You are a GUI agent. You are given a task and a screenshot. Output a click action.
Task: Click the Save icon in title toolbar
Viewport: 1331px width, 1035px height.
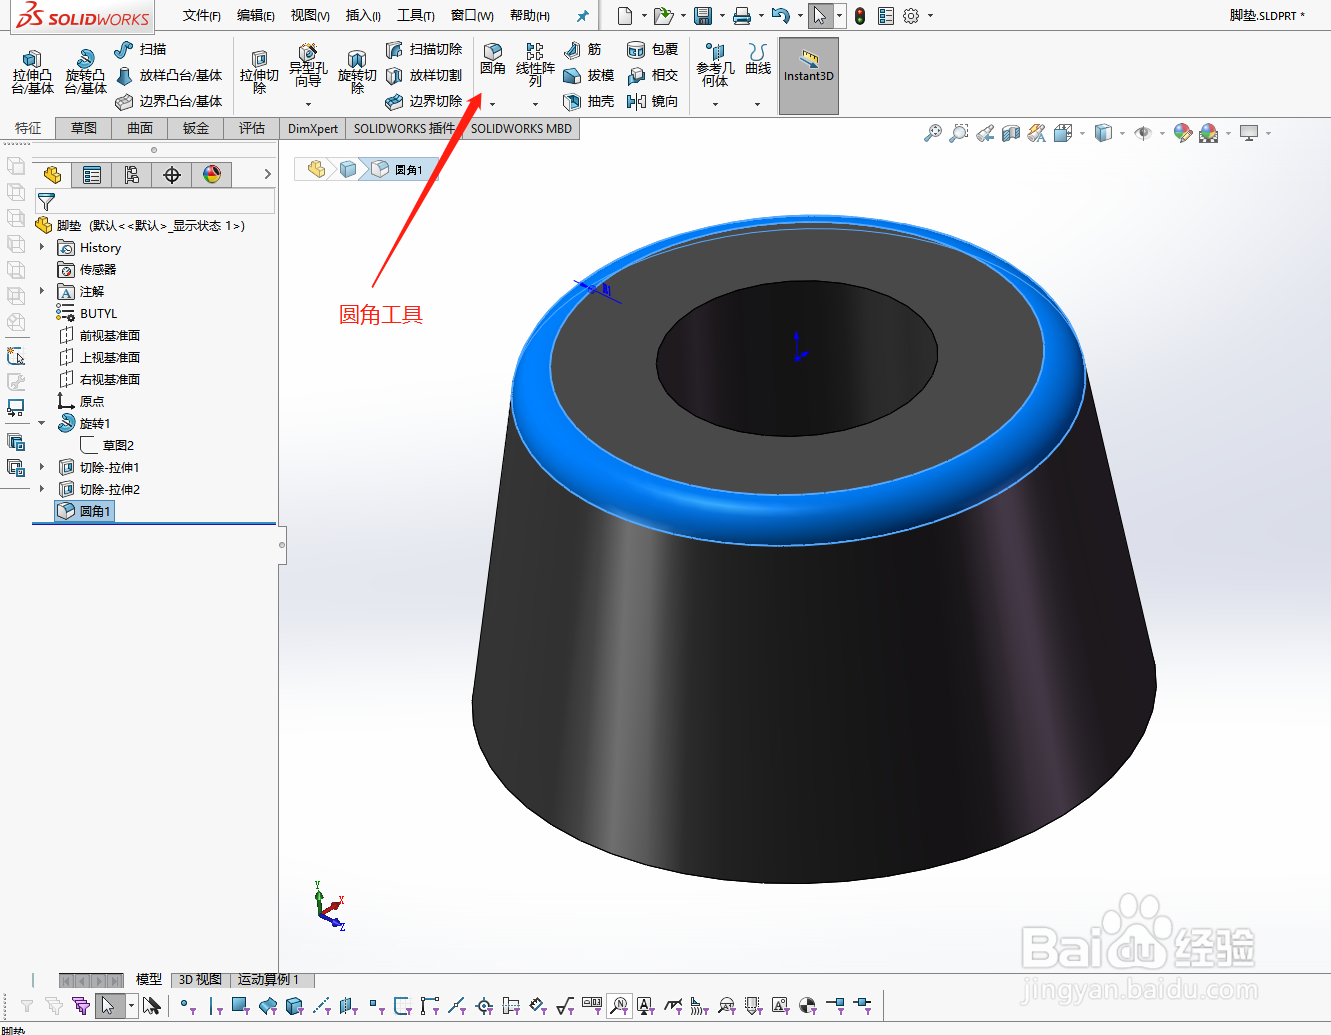[x=703, y=16]
